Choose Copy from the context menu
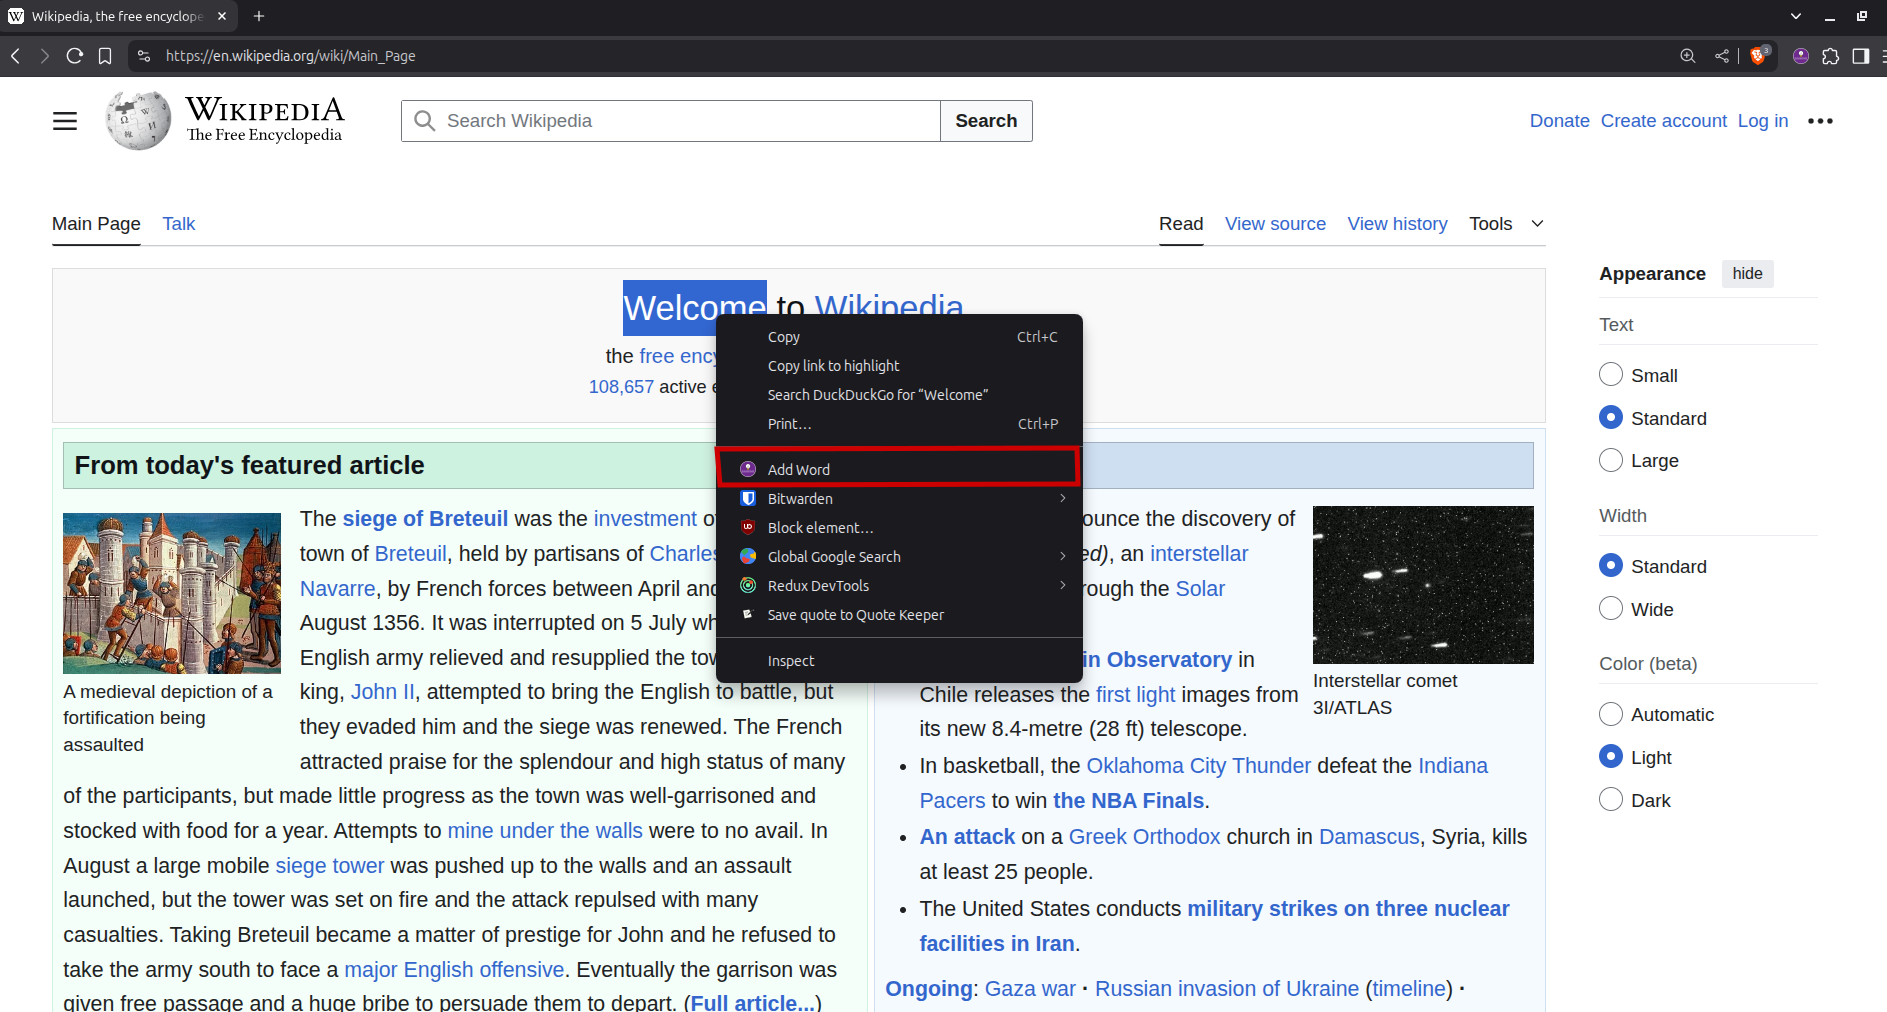Screen dimensions: 1887x1012 click(899, 337)
